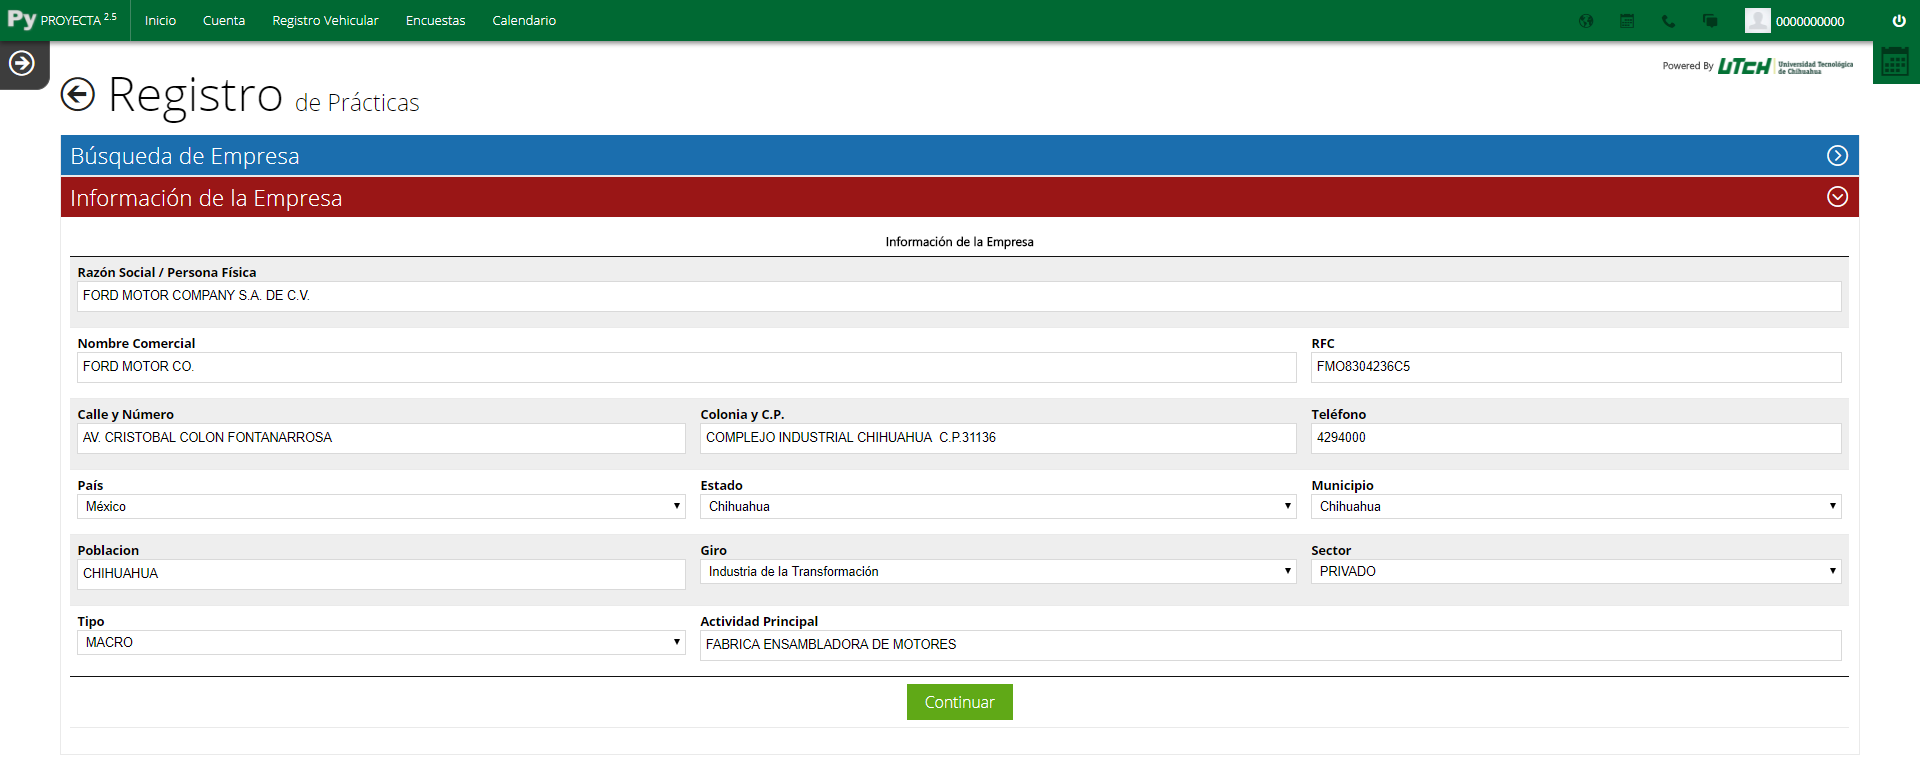Expand the left sidebar arrow button
Viewport: 1920px width, 758px height.
click(x=22, y=64)
